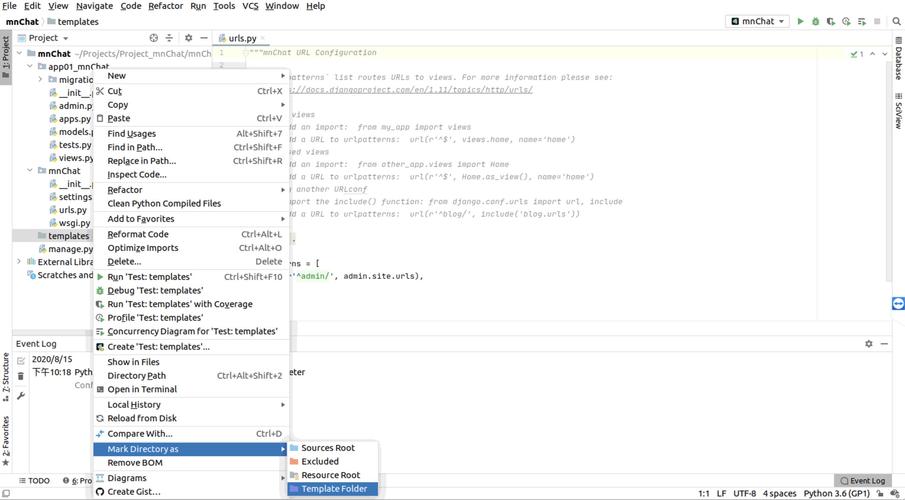This screenshot has width=905, height=500.
Task: Expand the migrations folder
Action: [40, 80]
